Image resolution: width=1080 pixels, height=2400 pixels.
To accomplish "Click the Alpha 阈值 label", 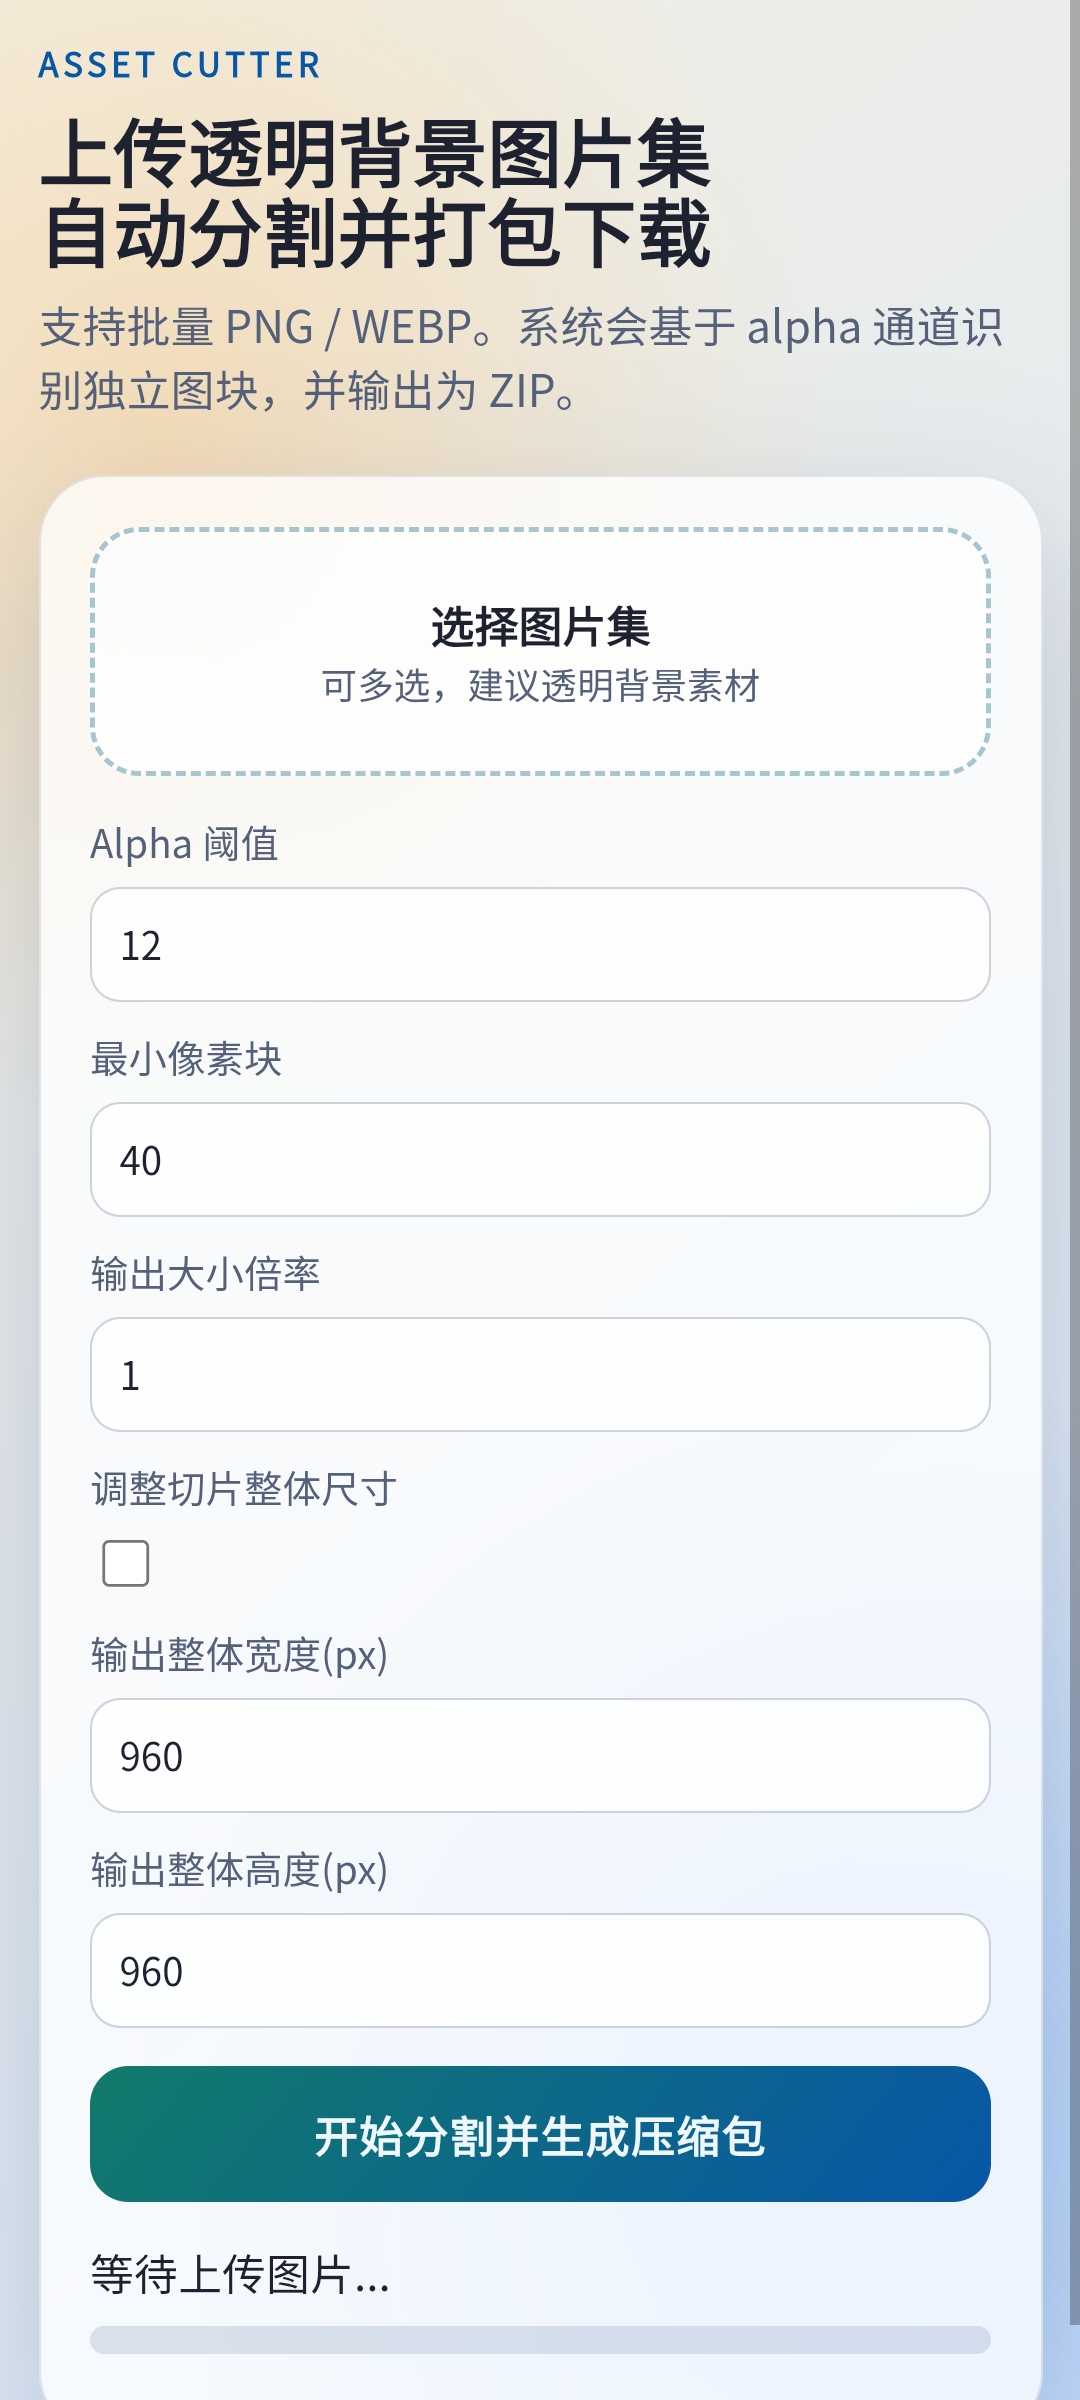I will [184, 844].
